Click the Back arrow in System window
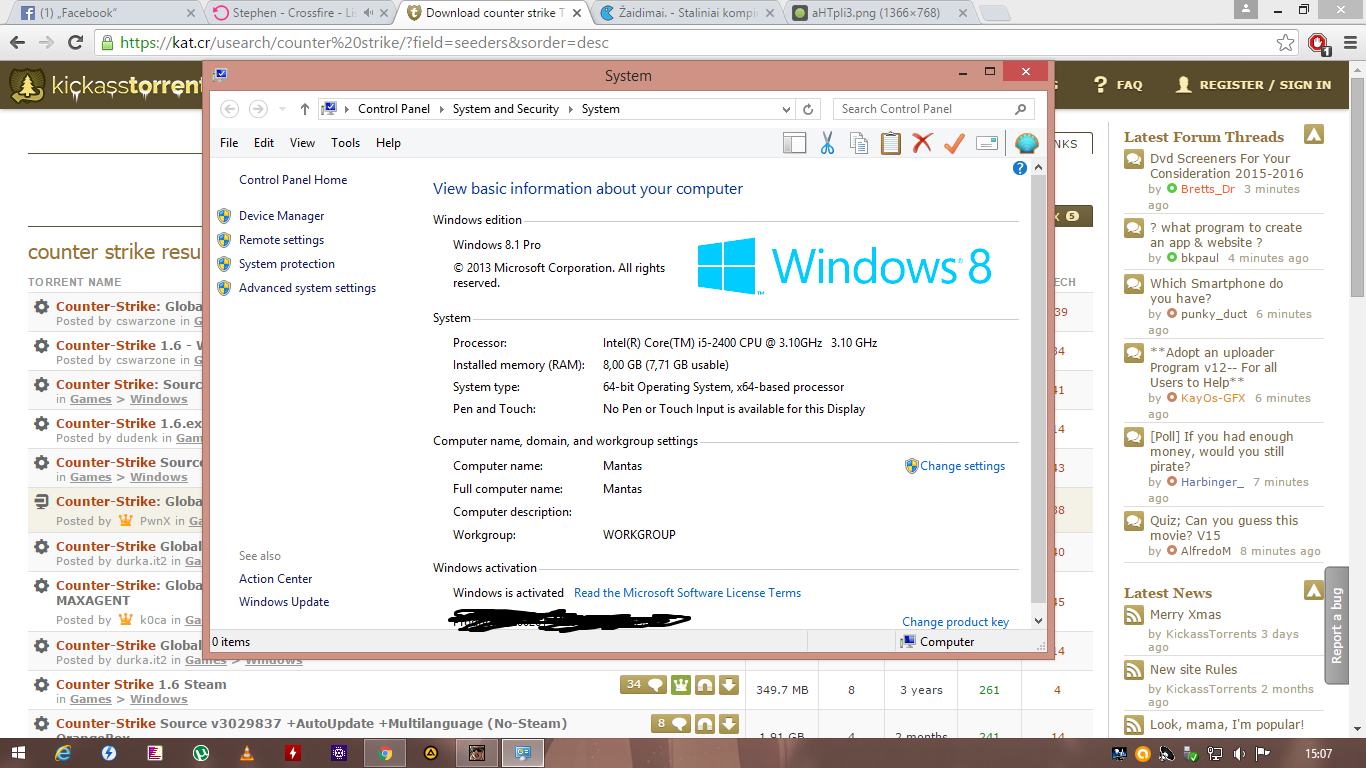Viewport: 1366px width, 768px height. (x=229, y=109)
